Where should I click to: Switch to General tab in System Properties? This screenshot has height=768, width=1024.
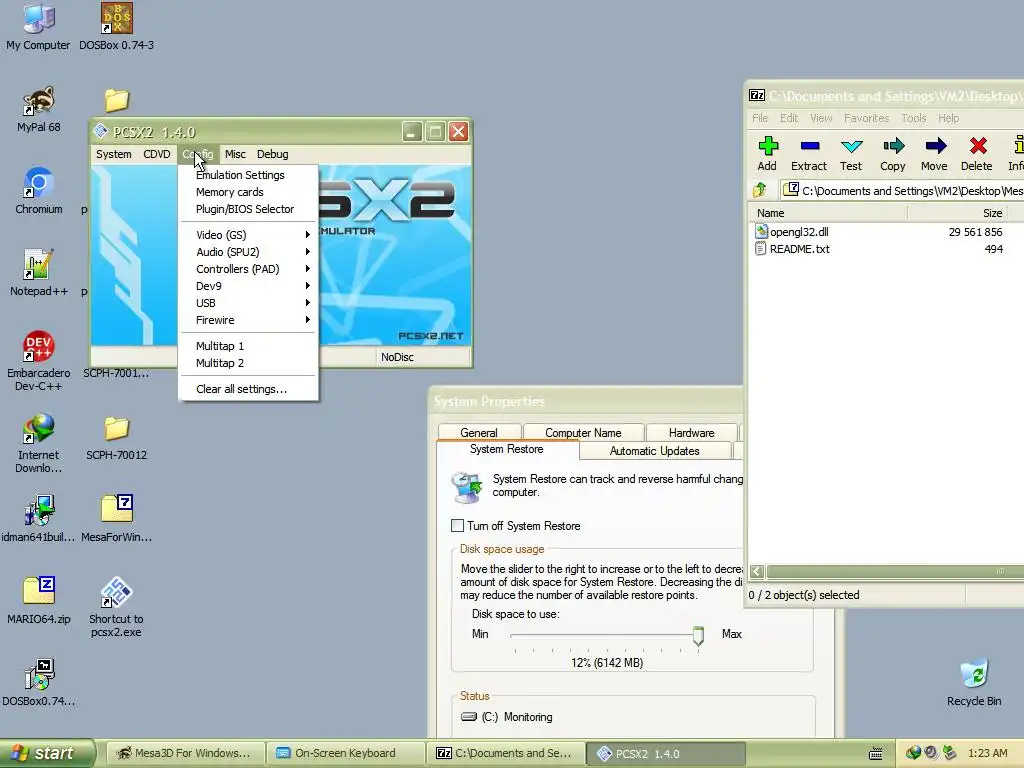click(479, 432)
